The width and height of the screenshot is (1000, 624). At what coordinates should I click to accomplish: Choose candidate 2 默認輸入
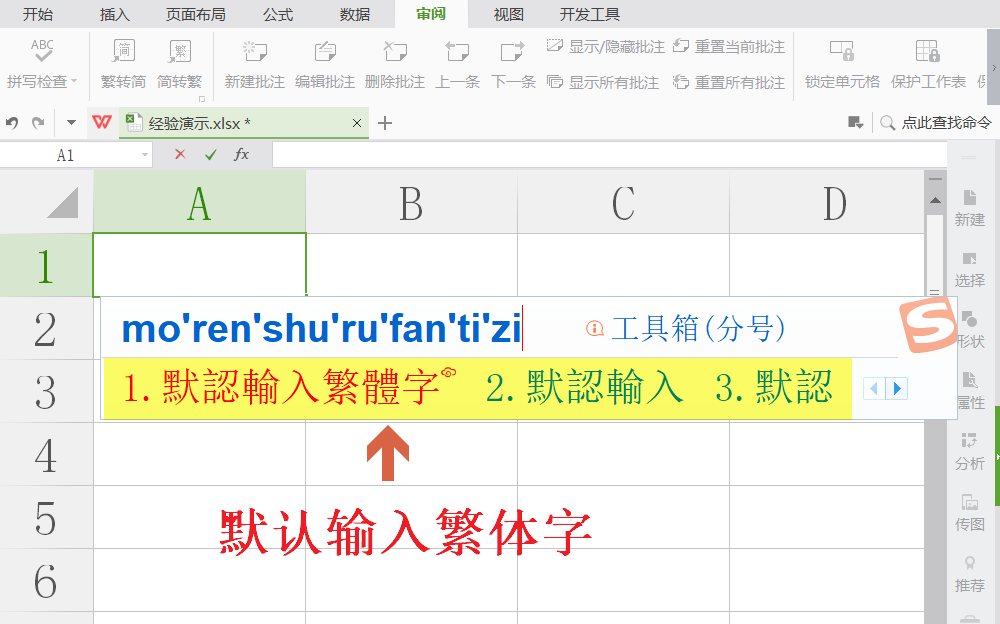[x=583, y=388]
